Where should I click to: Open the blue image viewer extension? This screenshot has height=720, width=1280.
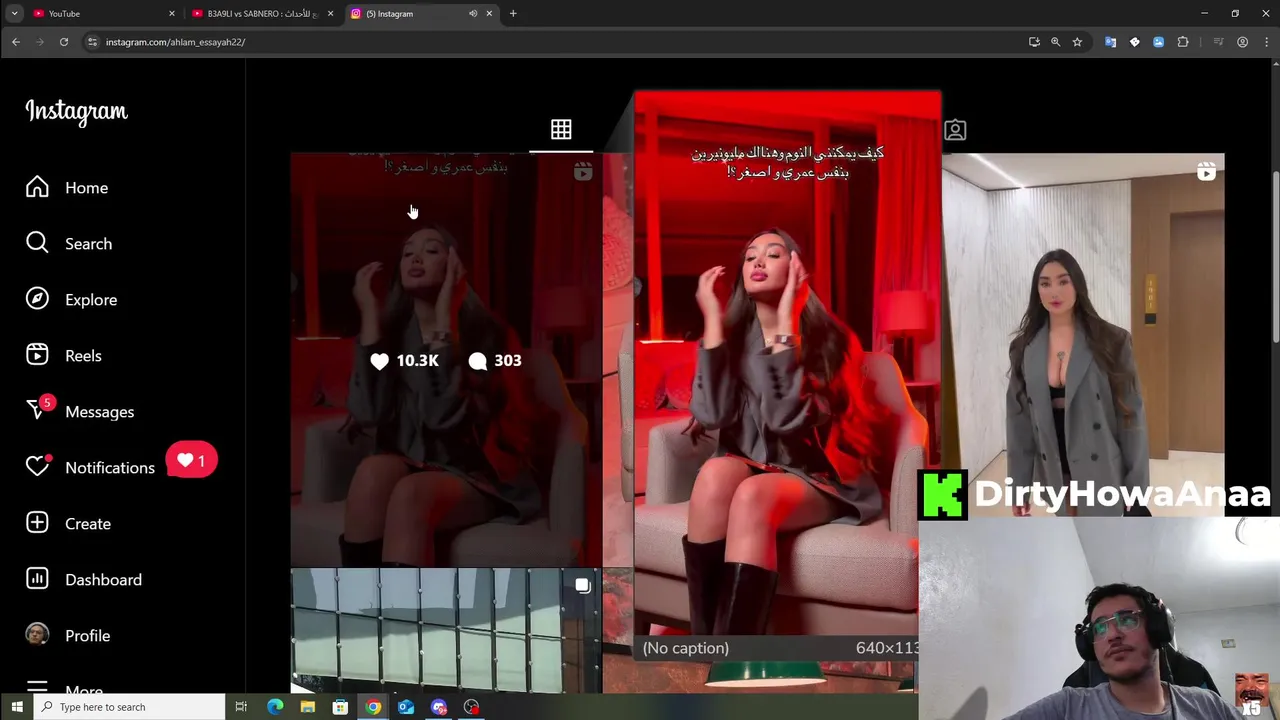click(x=1158, y=42)
